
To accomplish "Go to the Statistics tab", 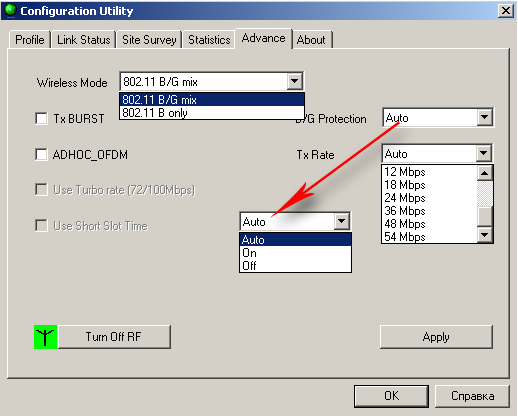I will pos(209,40).
